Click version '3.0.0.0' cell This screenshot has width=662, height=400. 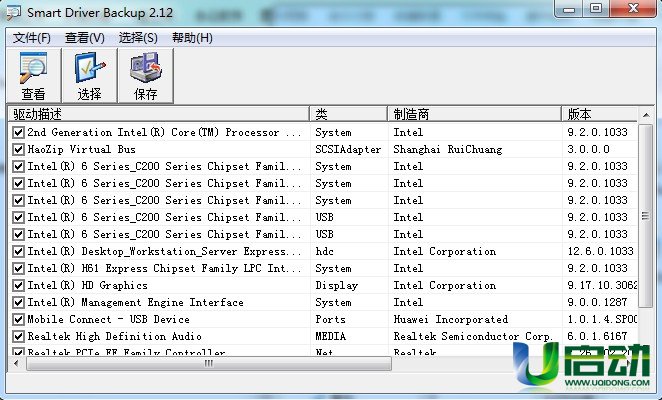[x=589, y=149]
